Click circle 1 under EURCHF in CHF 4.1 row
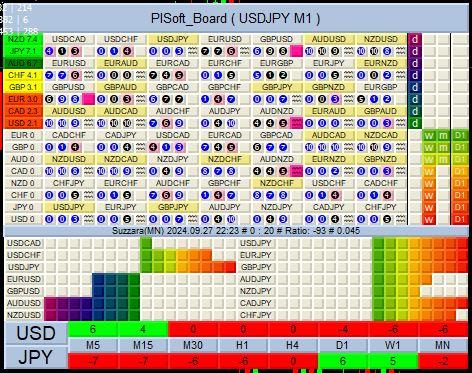472x373 pixels. tap(218, 75)
